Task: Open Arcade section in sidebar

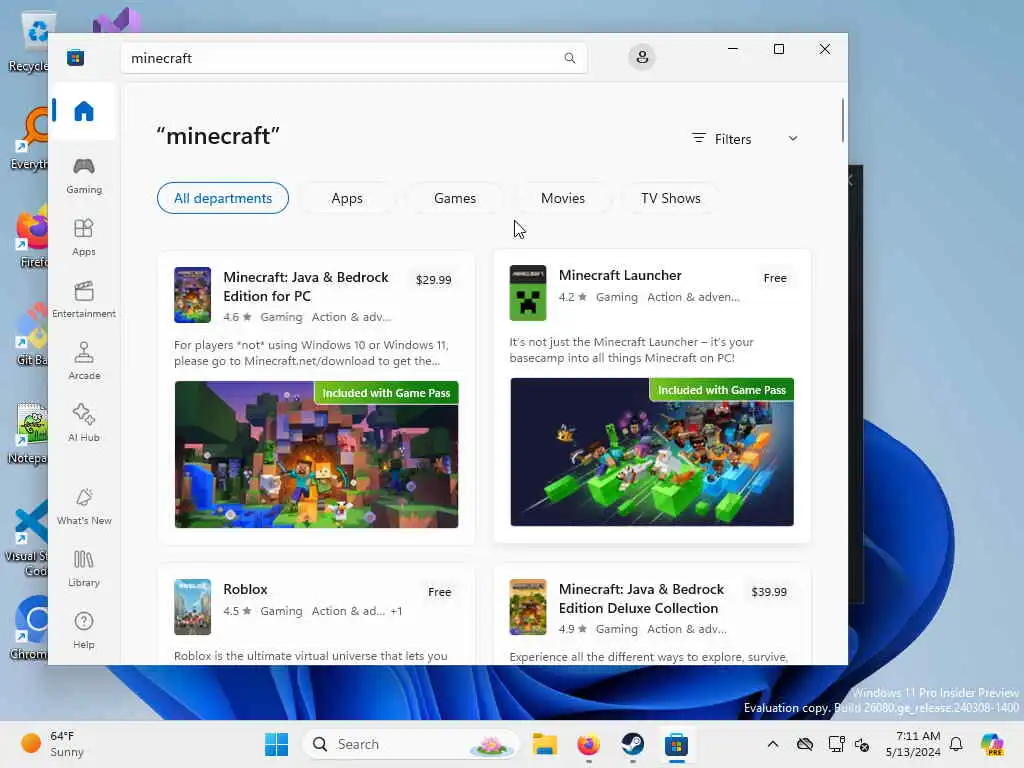Action: click(x=84, y=362)
